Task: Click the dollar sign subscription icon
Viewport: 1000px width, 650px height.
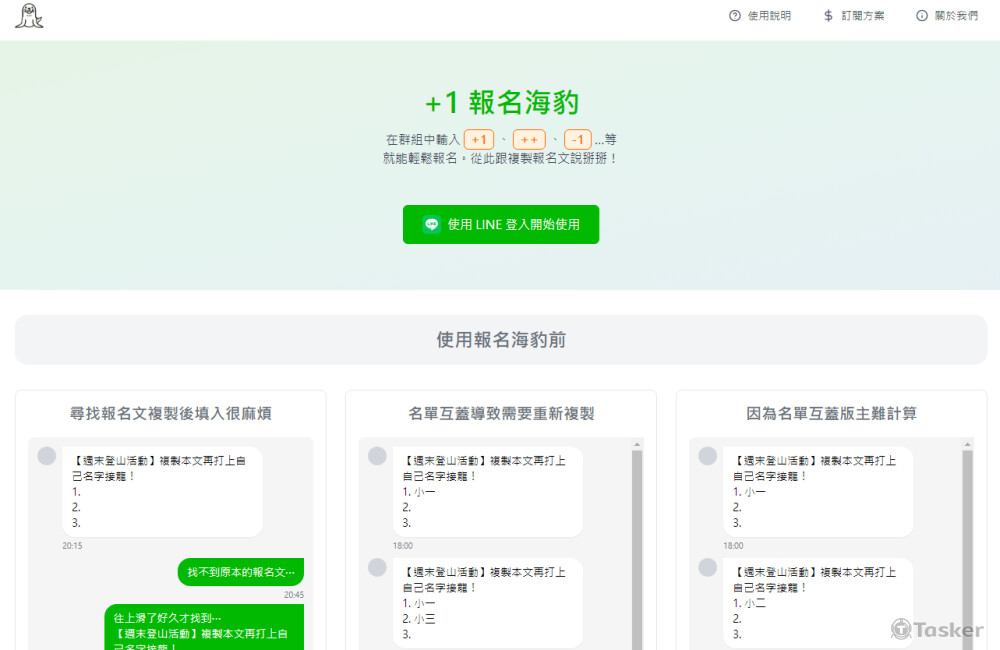Action: click(828, 16)
